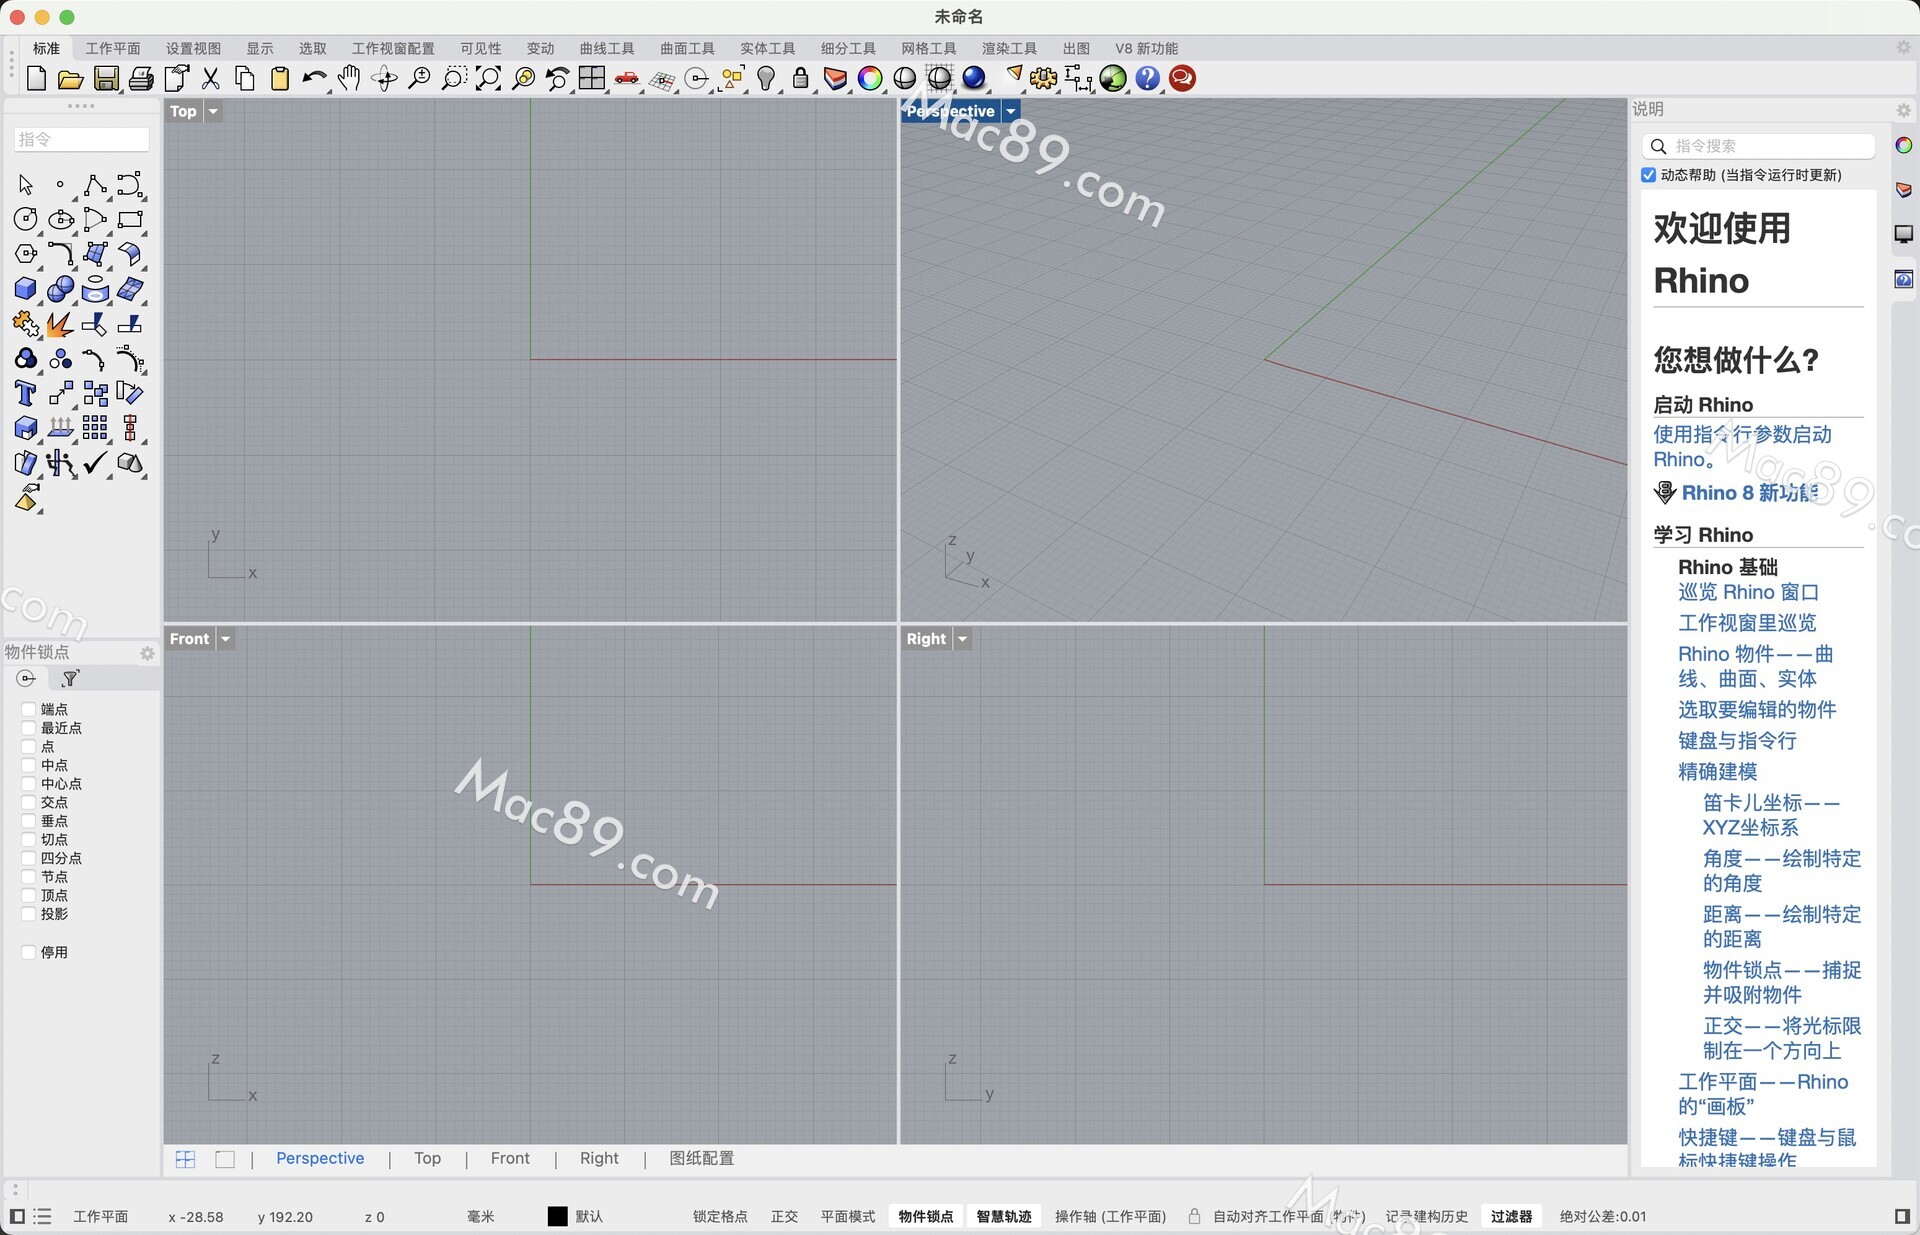Image resolution: width=1920 pixels, height=1235 pixels.
Task: Click the Box solid tool icon
Action: [x=26, y=289]
